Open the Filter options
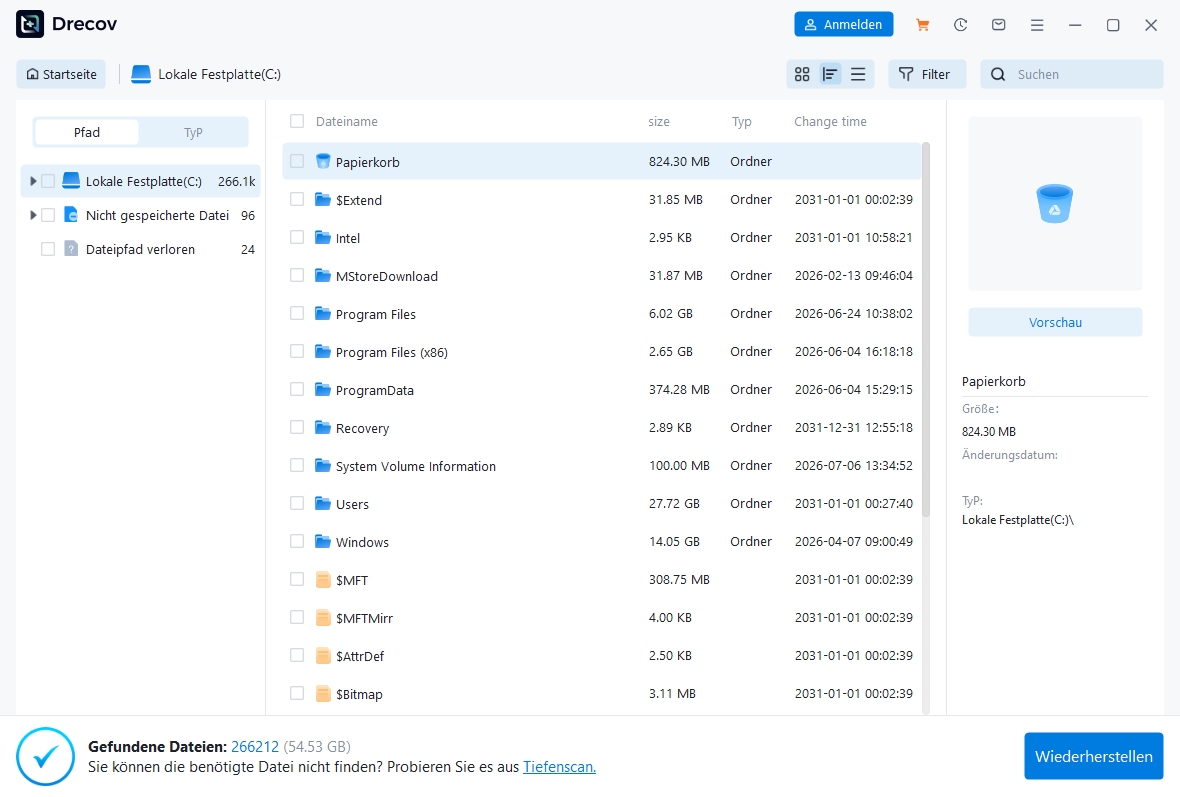Screen dimensions: 1180x797 pos(926,74)
